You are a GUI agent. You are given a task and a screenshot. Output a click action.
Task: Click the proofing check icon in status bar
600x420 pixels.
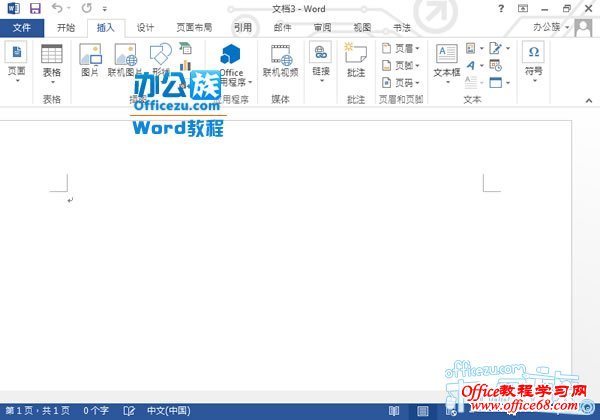(129, 411)
